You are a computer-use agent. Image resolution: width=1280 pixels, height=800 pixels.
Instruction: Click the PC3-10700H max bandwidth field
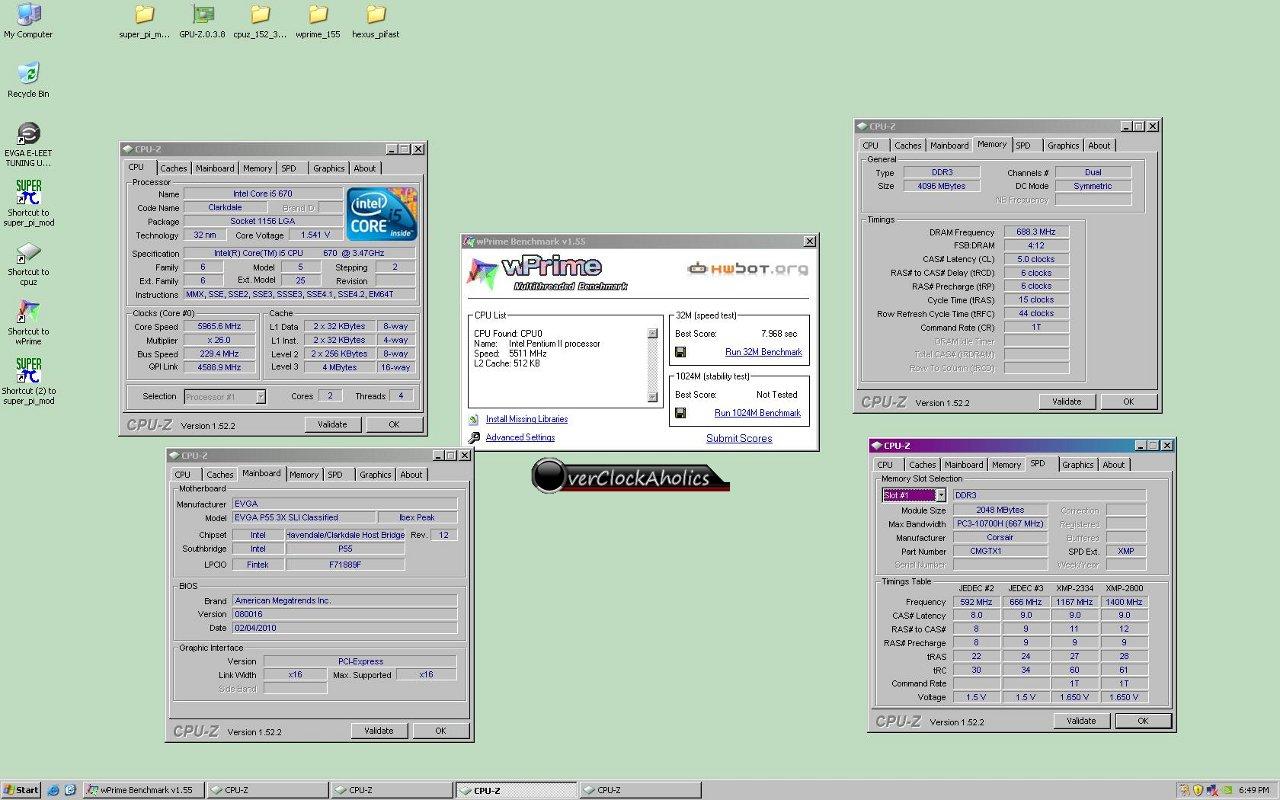click(x=1000, y=523)
